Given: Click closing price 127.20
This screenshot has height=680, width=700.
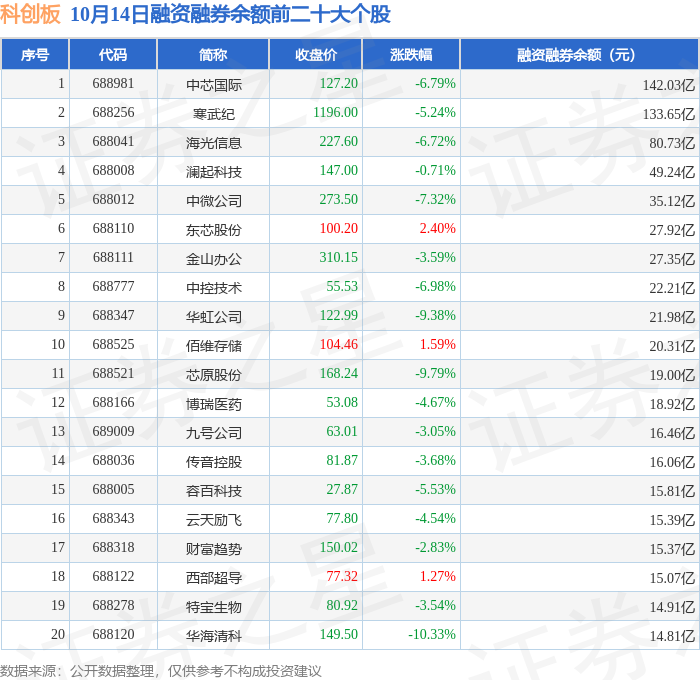Looking at the screenshot, I should 339,83.
